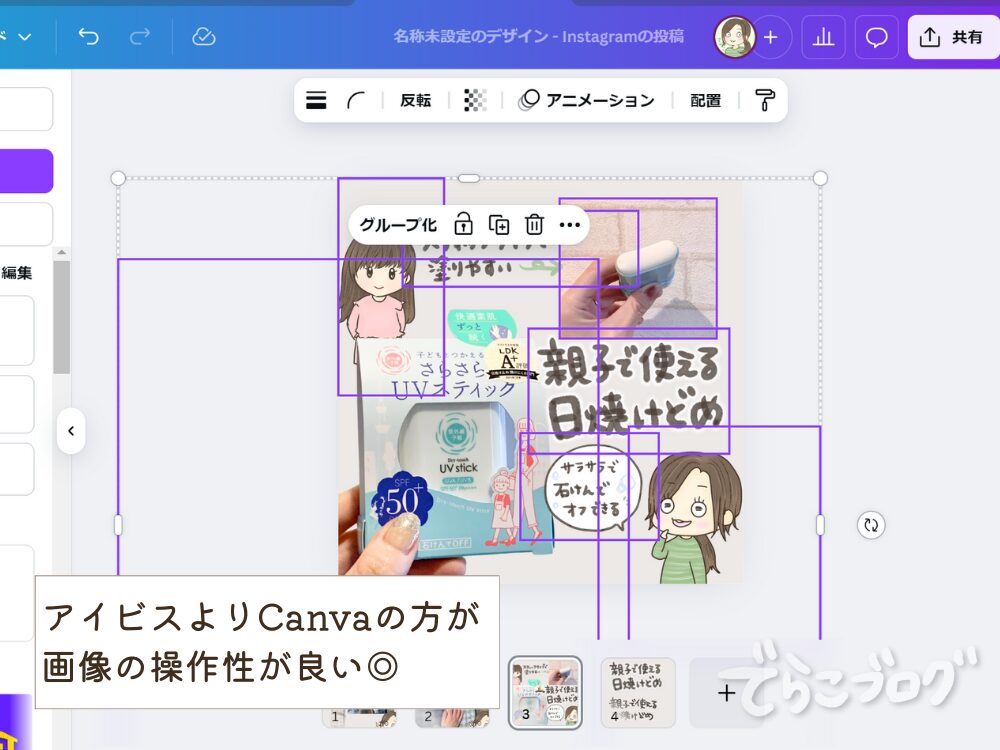Open the analytics chart icon
The height and width of the screenshot is (750, 1000).
click(823, 37)
